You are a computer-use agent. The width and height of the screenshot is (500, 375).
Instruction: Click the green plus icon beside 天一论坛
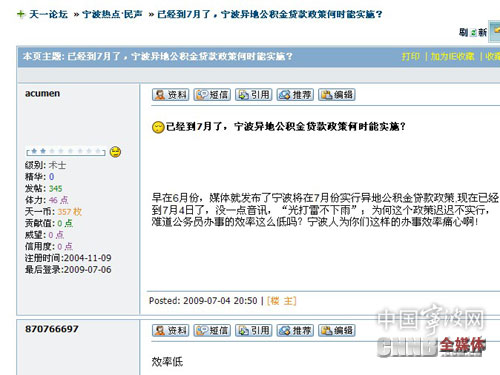[21, 14]
